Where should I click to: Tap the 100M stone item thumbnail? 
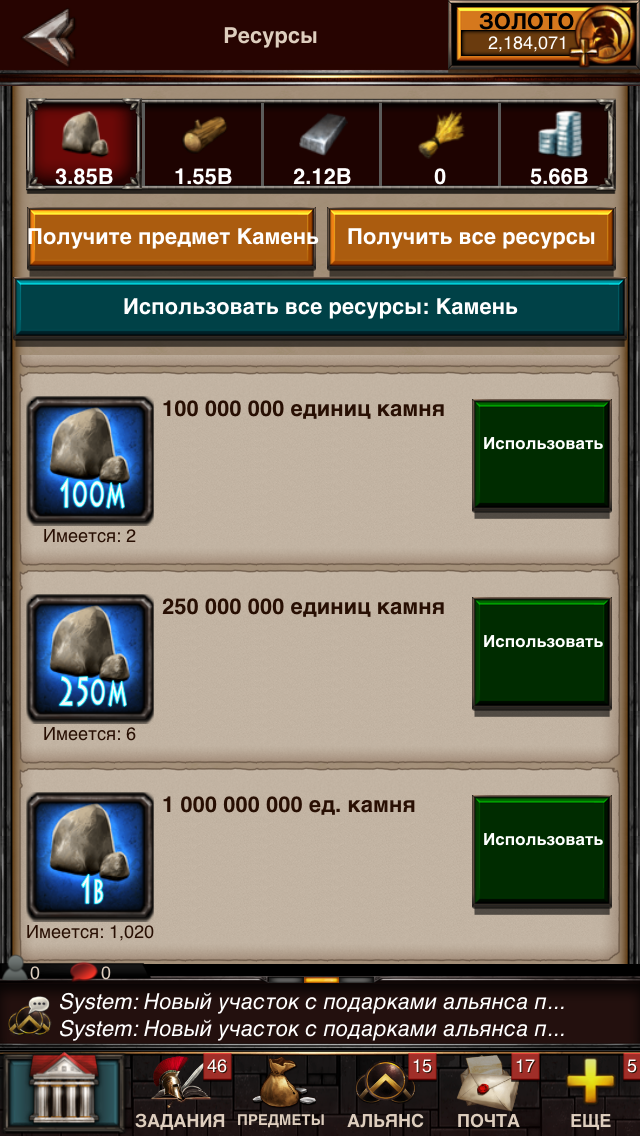point(90,459)
